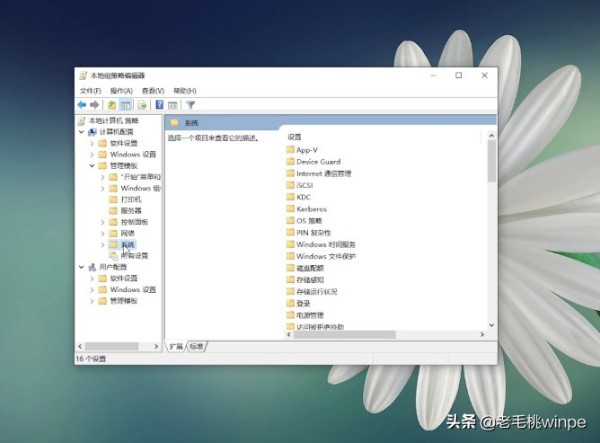The height and width of the screenshot is (443, 600).
Task: Collapse the 计算机配置 tree node
Action: pyautogui.click(x=82, y=132)
